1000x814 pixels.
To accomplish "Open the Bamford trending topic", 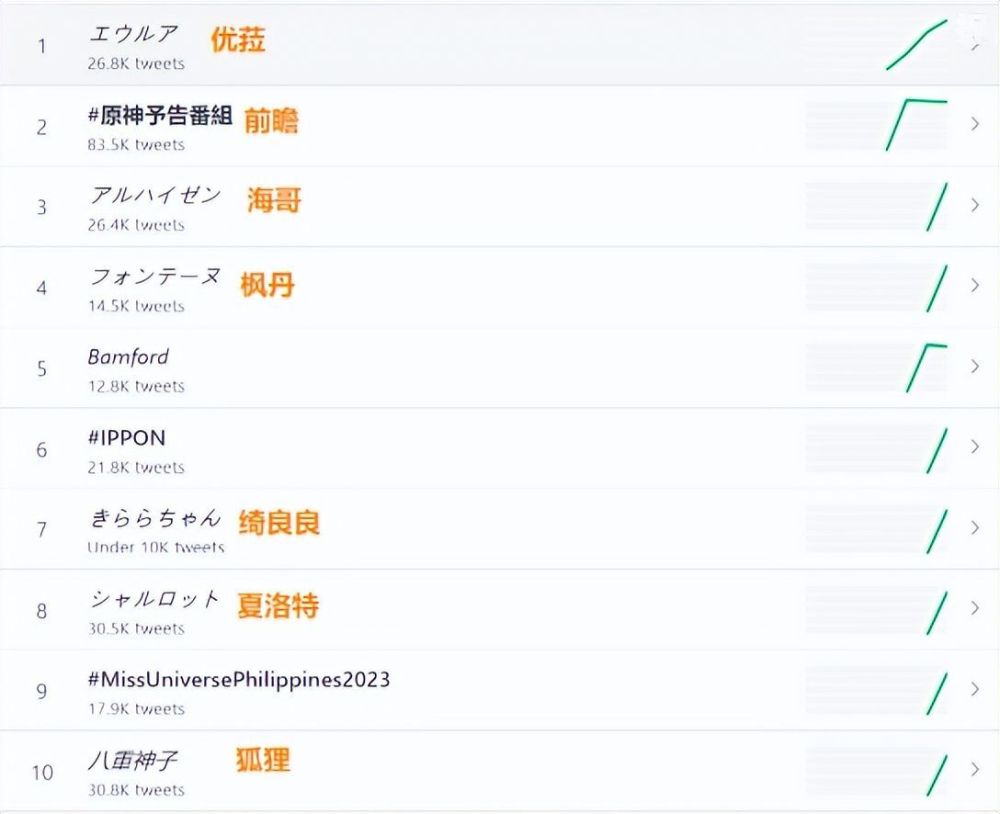I will pos(128,357).
